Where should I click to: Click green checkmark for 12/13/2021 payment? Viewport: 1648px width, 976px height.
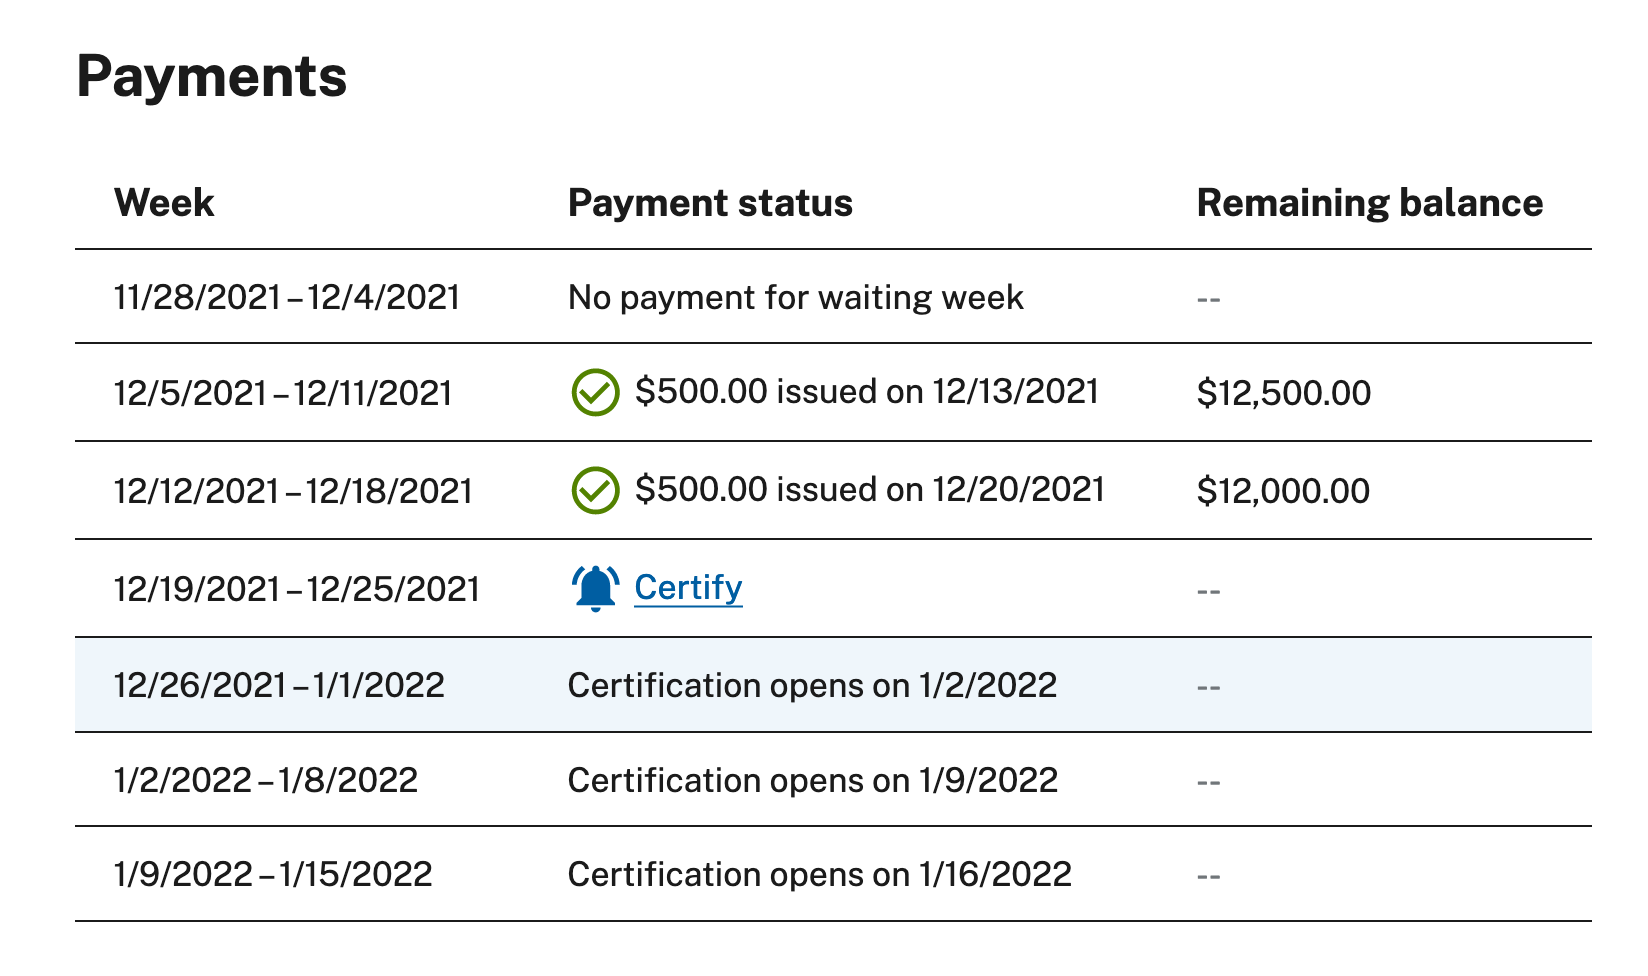[595, 392]
